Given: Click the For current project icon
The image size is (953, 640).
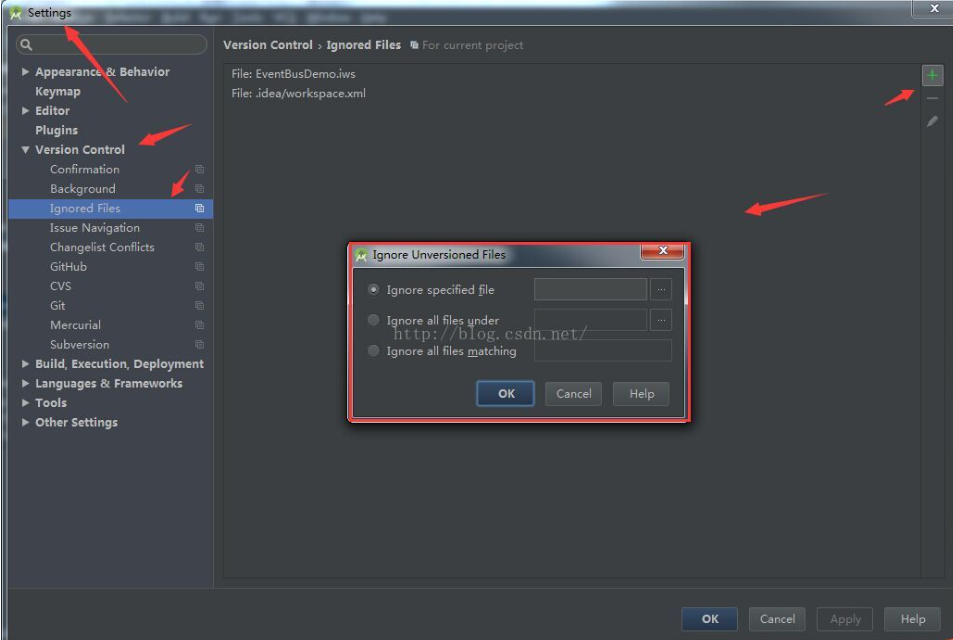Looking at the screenshot, I should pos(414,45).
